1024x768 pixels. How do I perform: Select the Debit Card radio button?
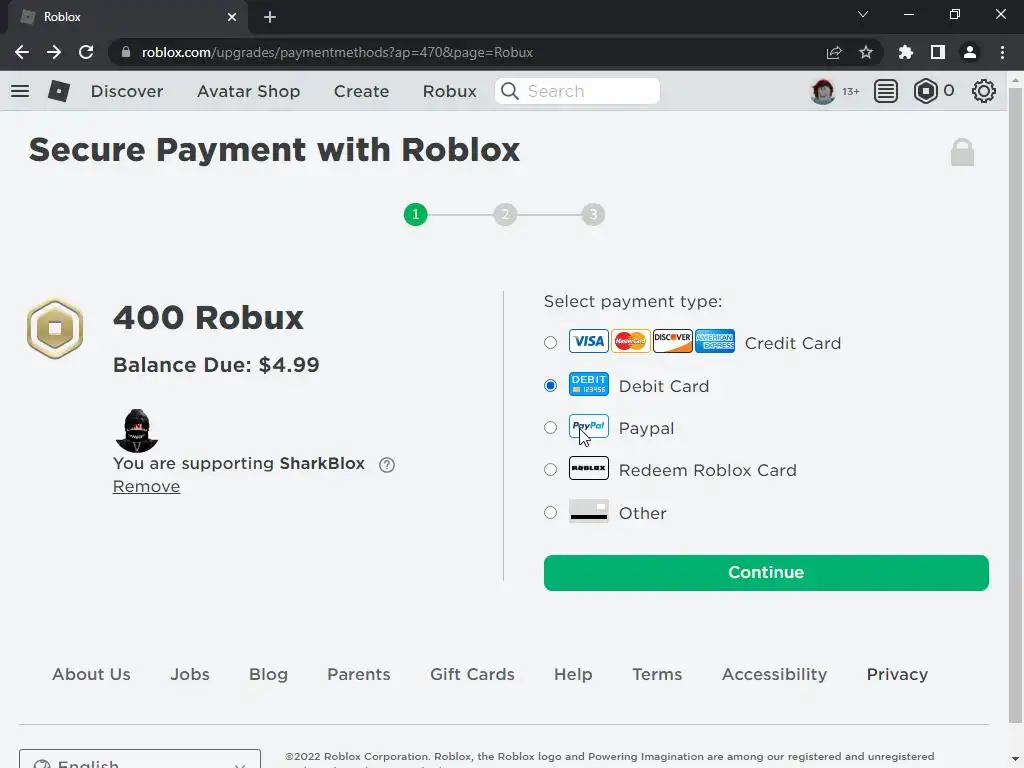[551, 385]
